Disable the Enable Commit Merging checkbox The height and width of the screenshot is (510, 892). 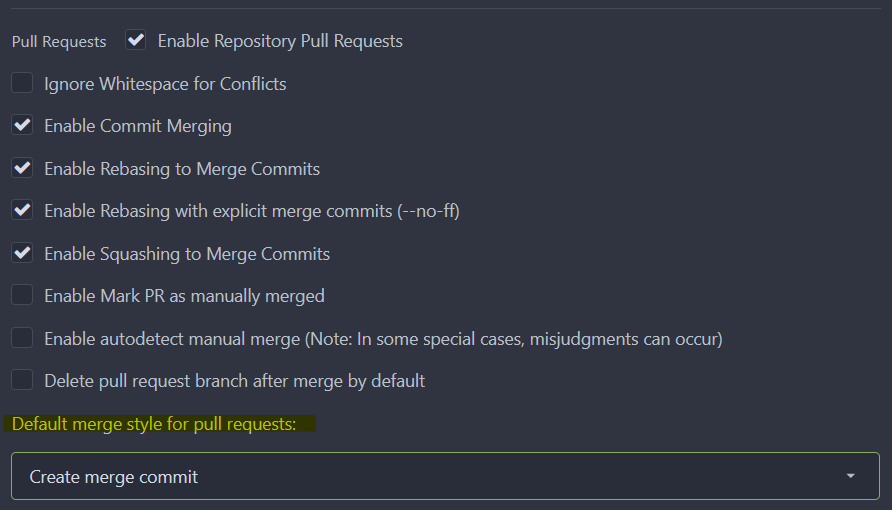click(22, 126)
